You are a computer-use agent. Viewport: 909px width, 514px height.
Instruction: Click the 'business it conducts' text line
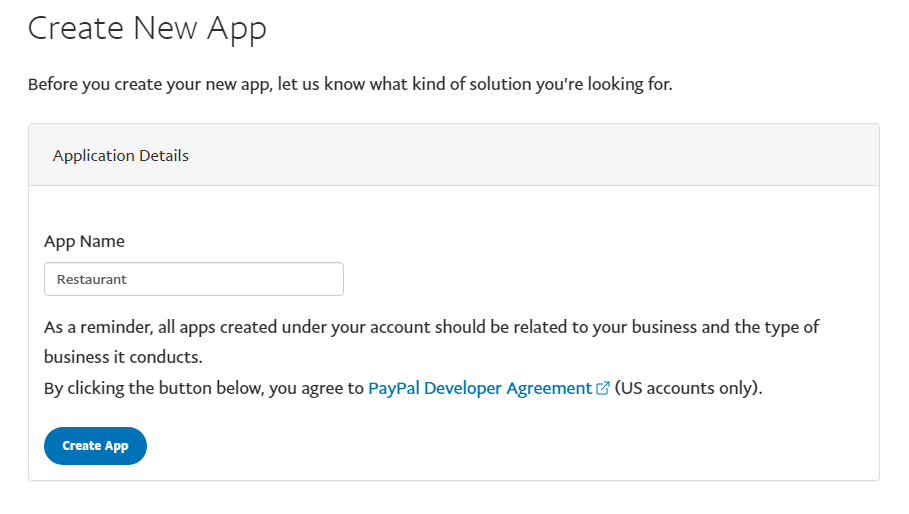pos(124,357)
